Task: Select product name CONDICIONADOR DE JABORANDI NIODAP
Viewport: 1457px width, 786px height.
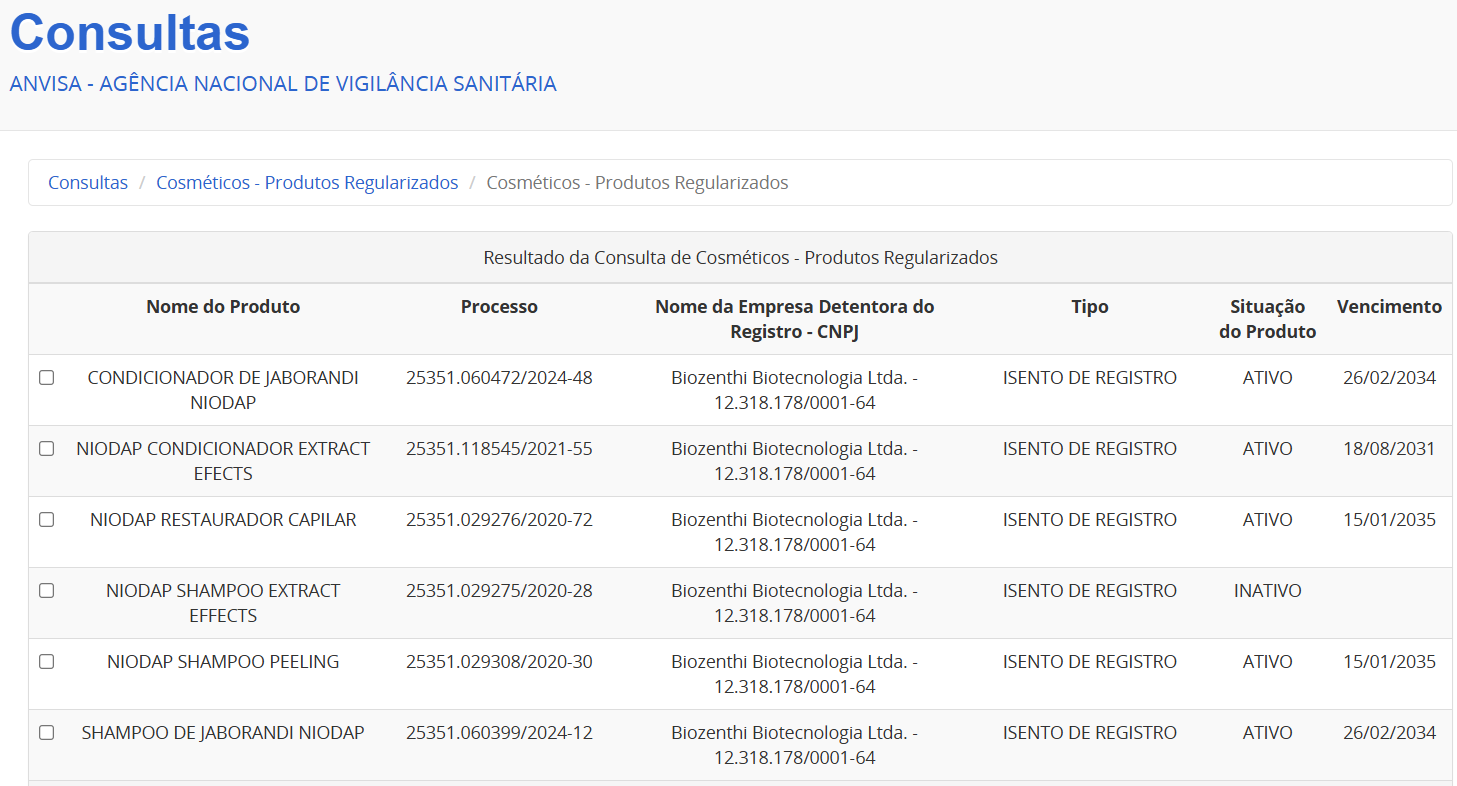Action: coord(223,390)
